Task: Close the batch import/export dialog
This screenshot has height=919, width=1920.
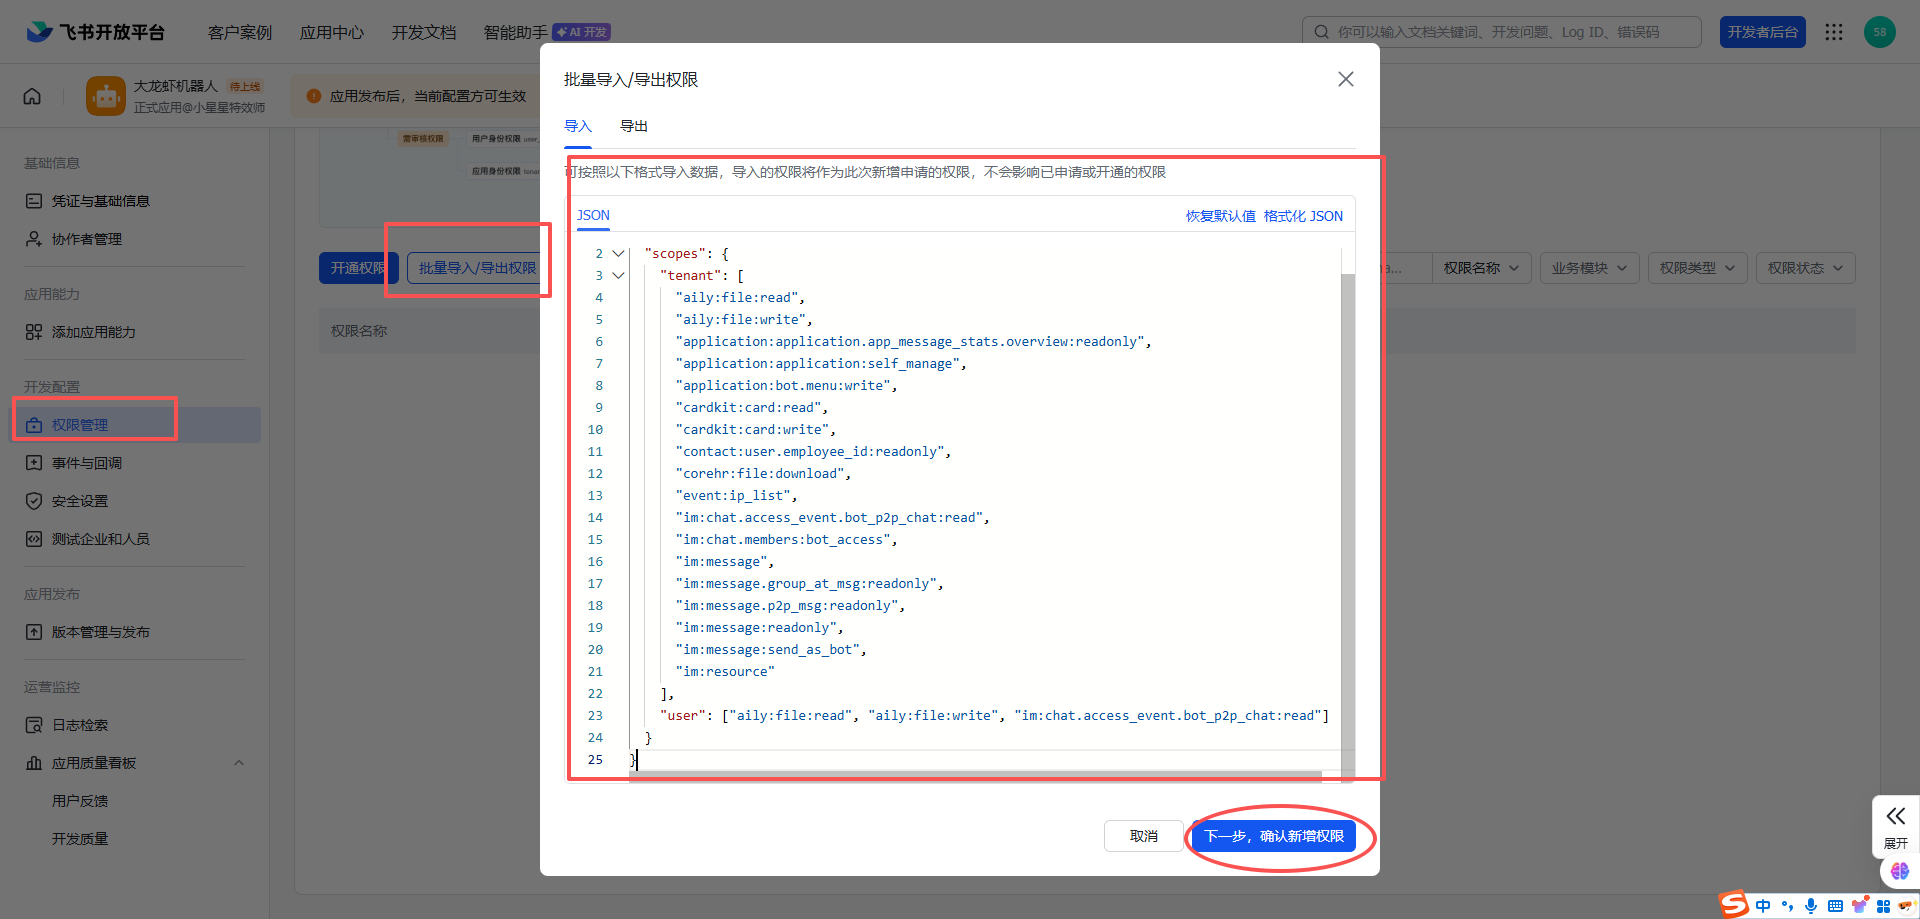Action: coord(1345,79)
